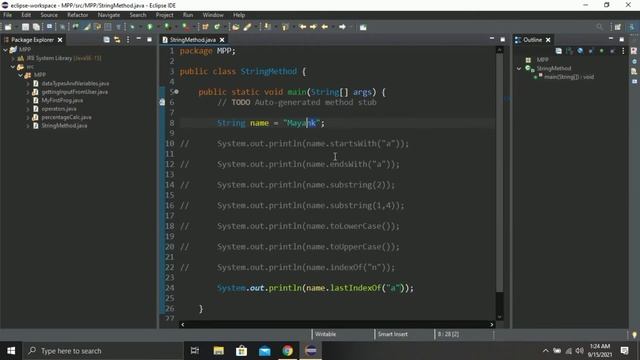Click the Save toolbar icon
The width and height of the screenshot is (640, 360).
click(x=25, y=27)
